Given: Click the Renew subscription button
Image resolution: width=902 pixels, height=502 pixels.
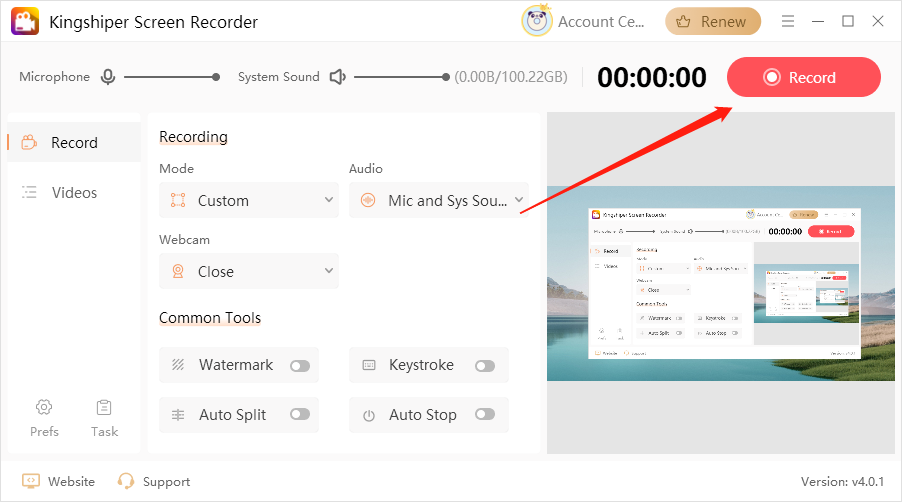Looking at the screenshot, I should tap(712, 21).
